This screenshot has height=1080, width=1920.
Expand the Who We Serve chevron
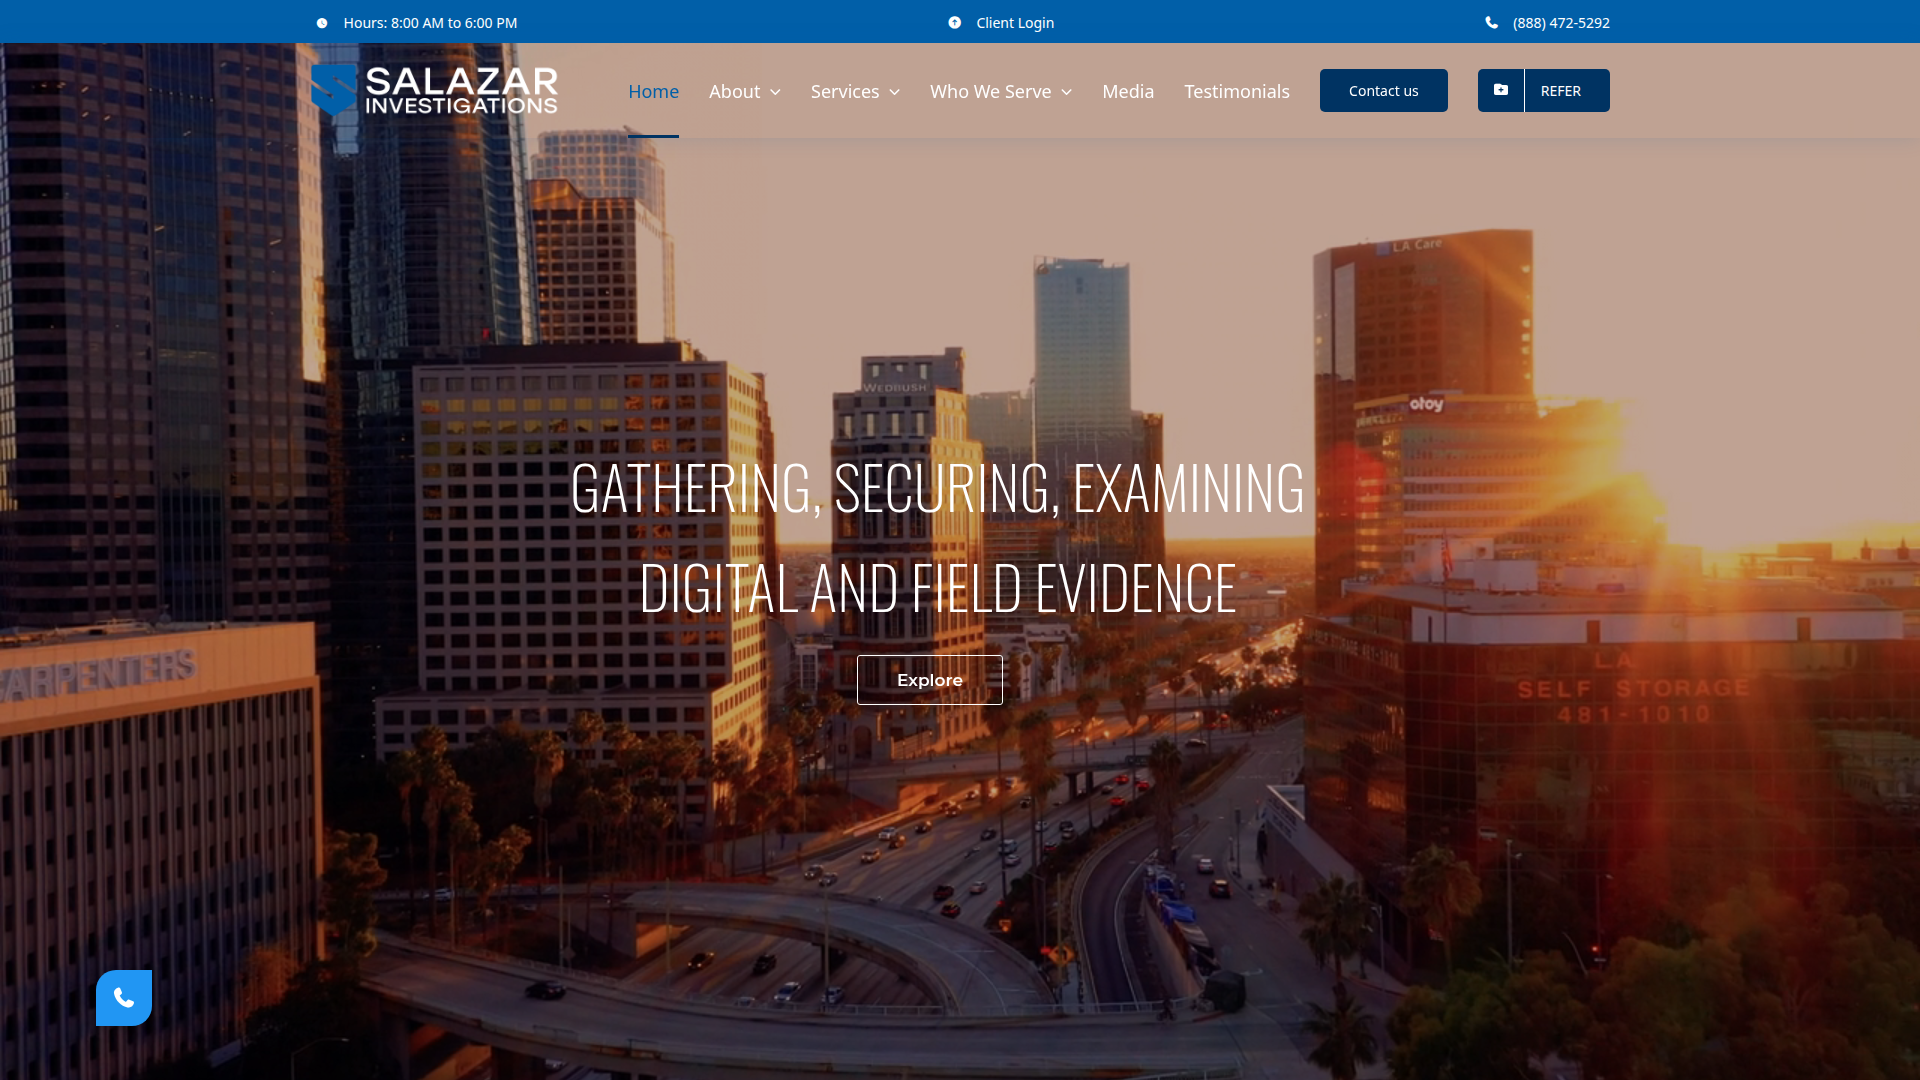[1066, 92]
